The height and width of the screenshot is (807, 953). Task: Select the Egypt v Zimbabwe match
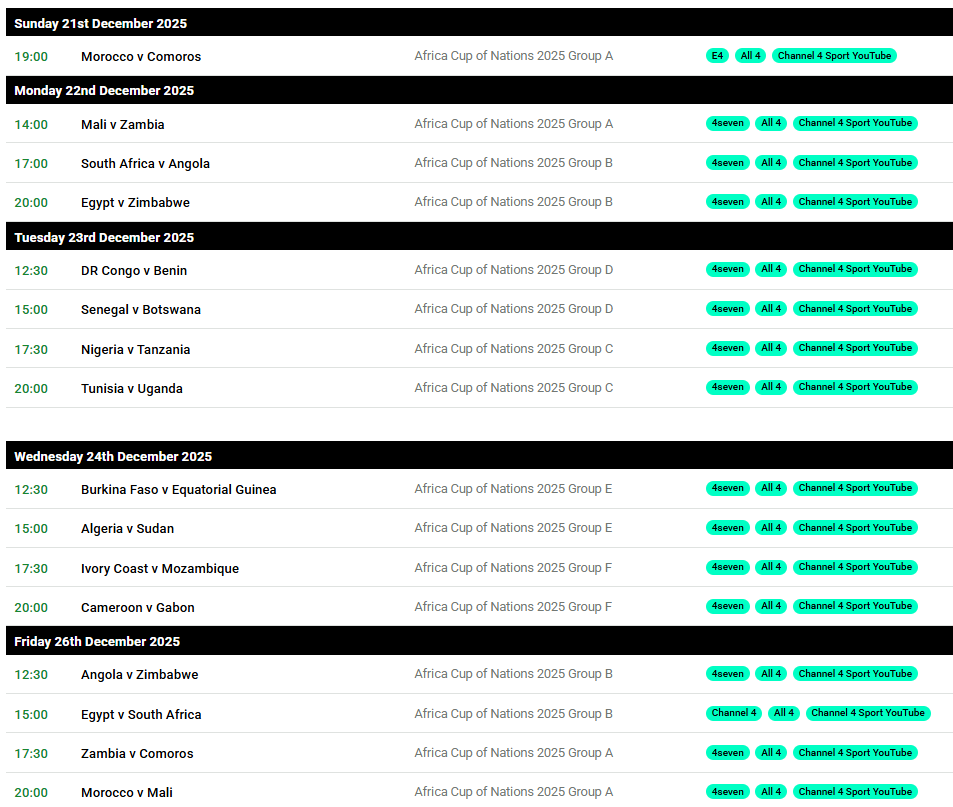click(x=136, y=202)
